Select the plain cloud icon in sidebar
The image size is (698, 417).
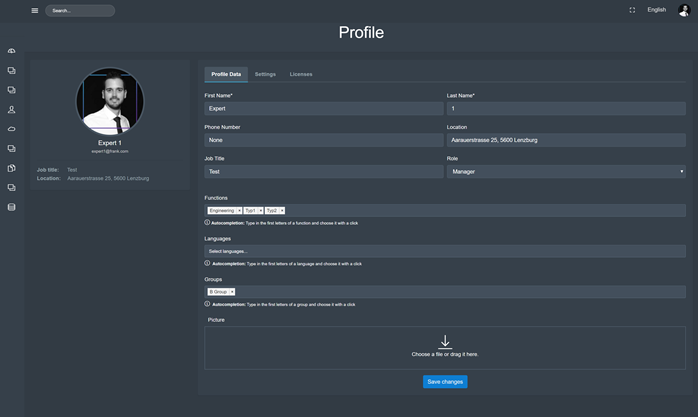[x=12, y=129]
